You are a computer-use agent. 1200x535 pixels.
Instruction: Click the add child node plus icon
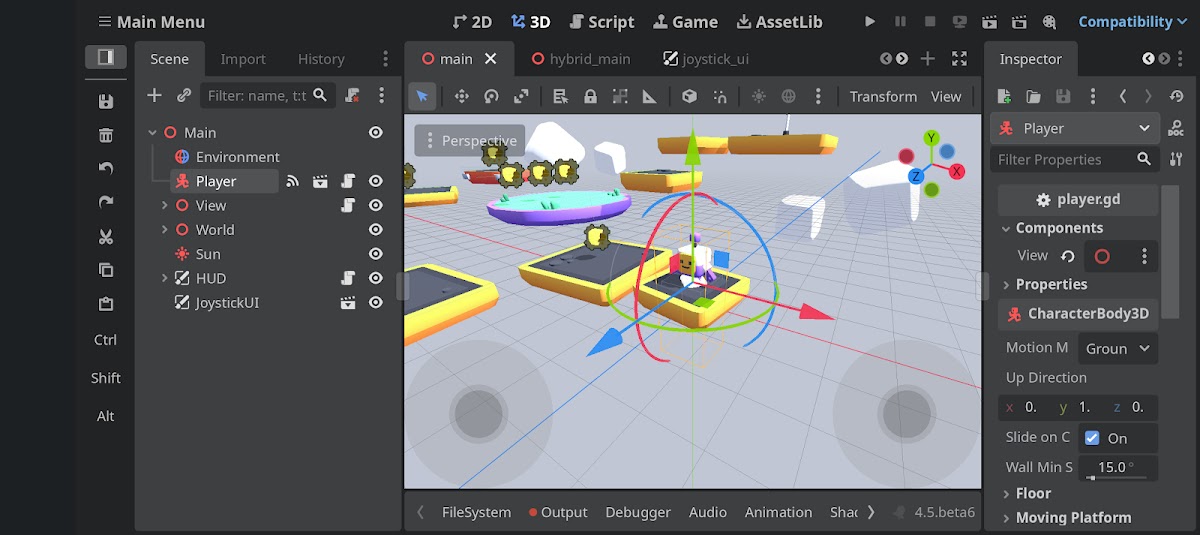click(x=154, y=96)
